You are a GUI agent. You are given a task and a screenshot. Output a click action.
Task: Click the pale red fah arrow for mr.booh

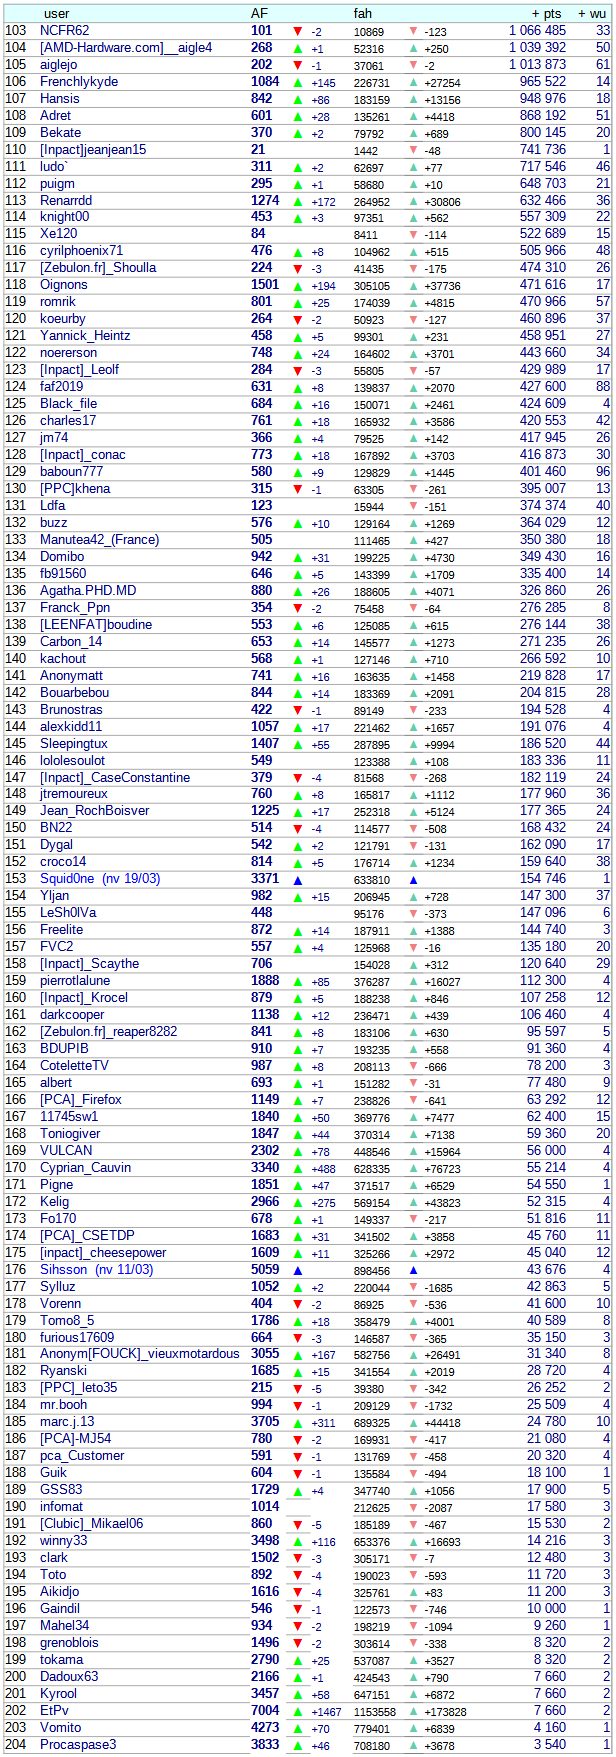(x=414, y=1406)
